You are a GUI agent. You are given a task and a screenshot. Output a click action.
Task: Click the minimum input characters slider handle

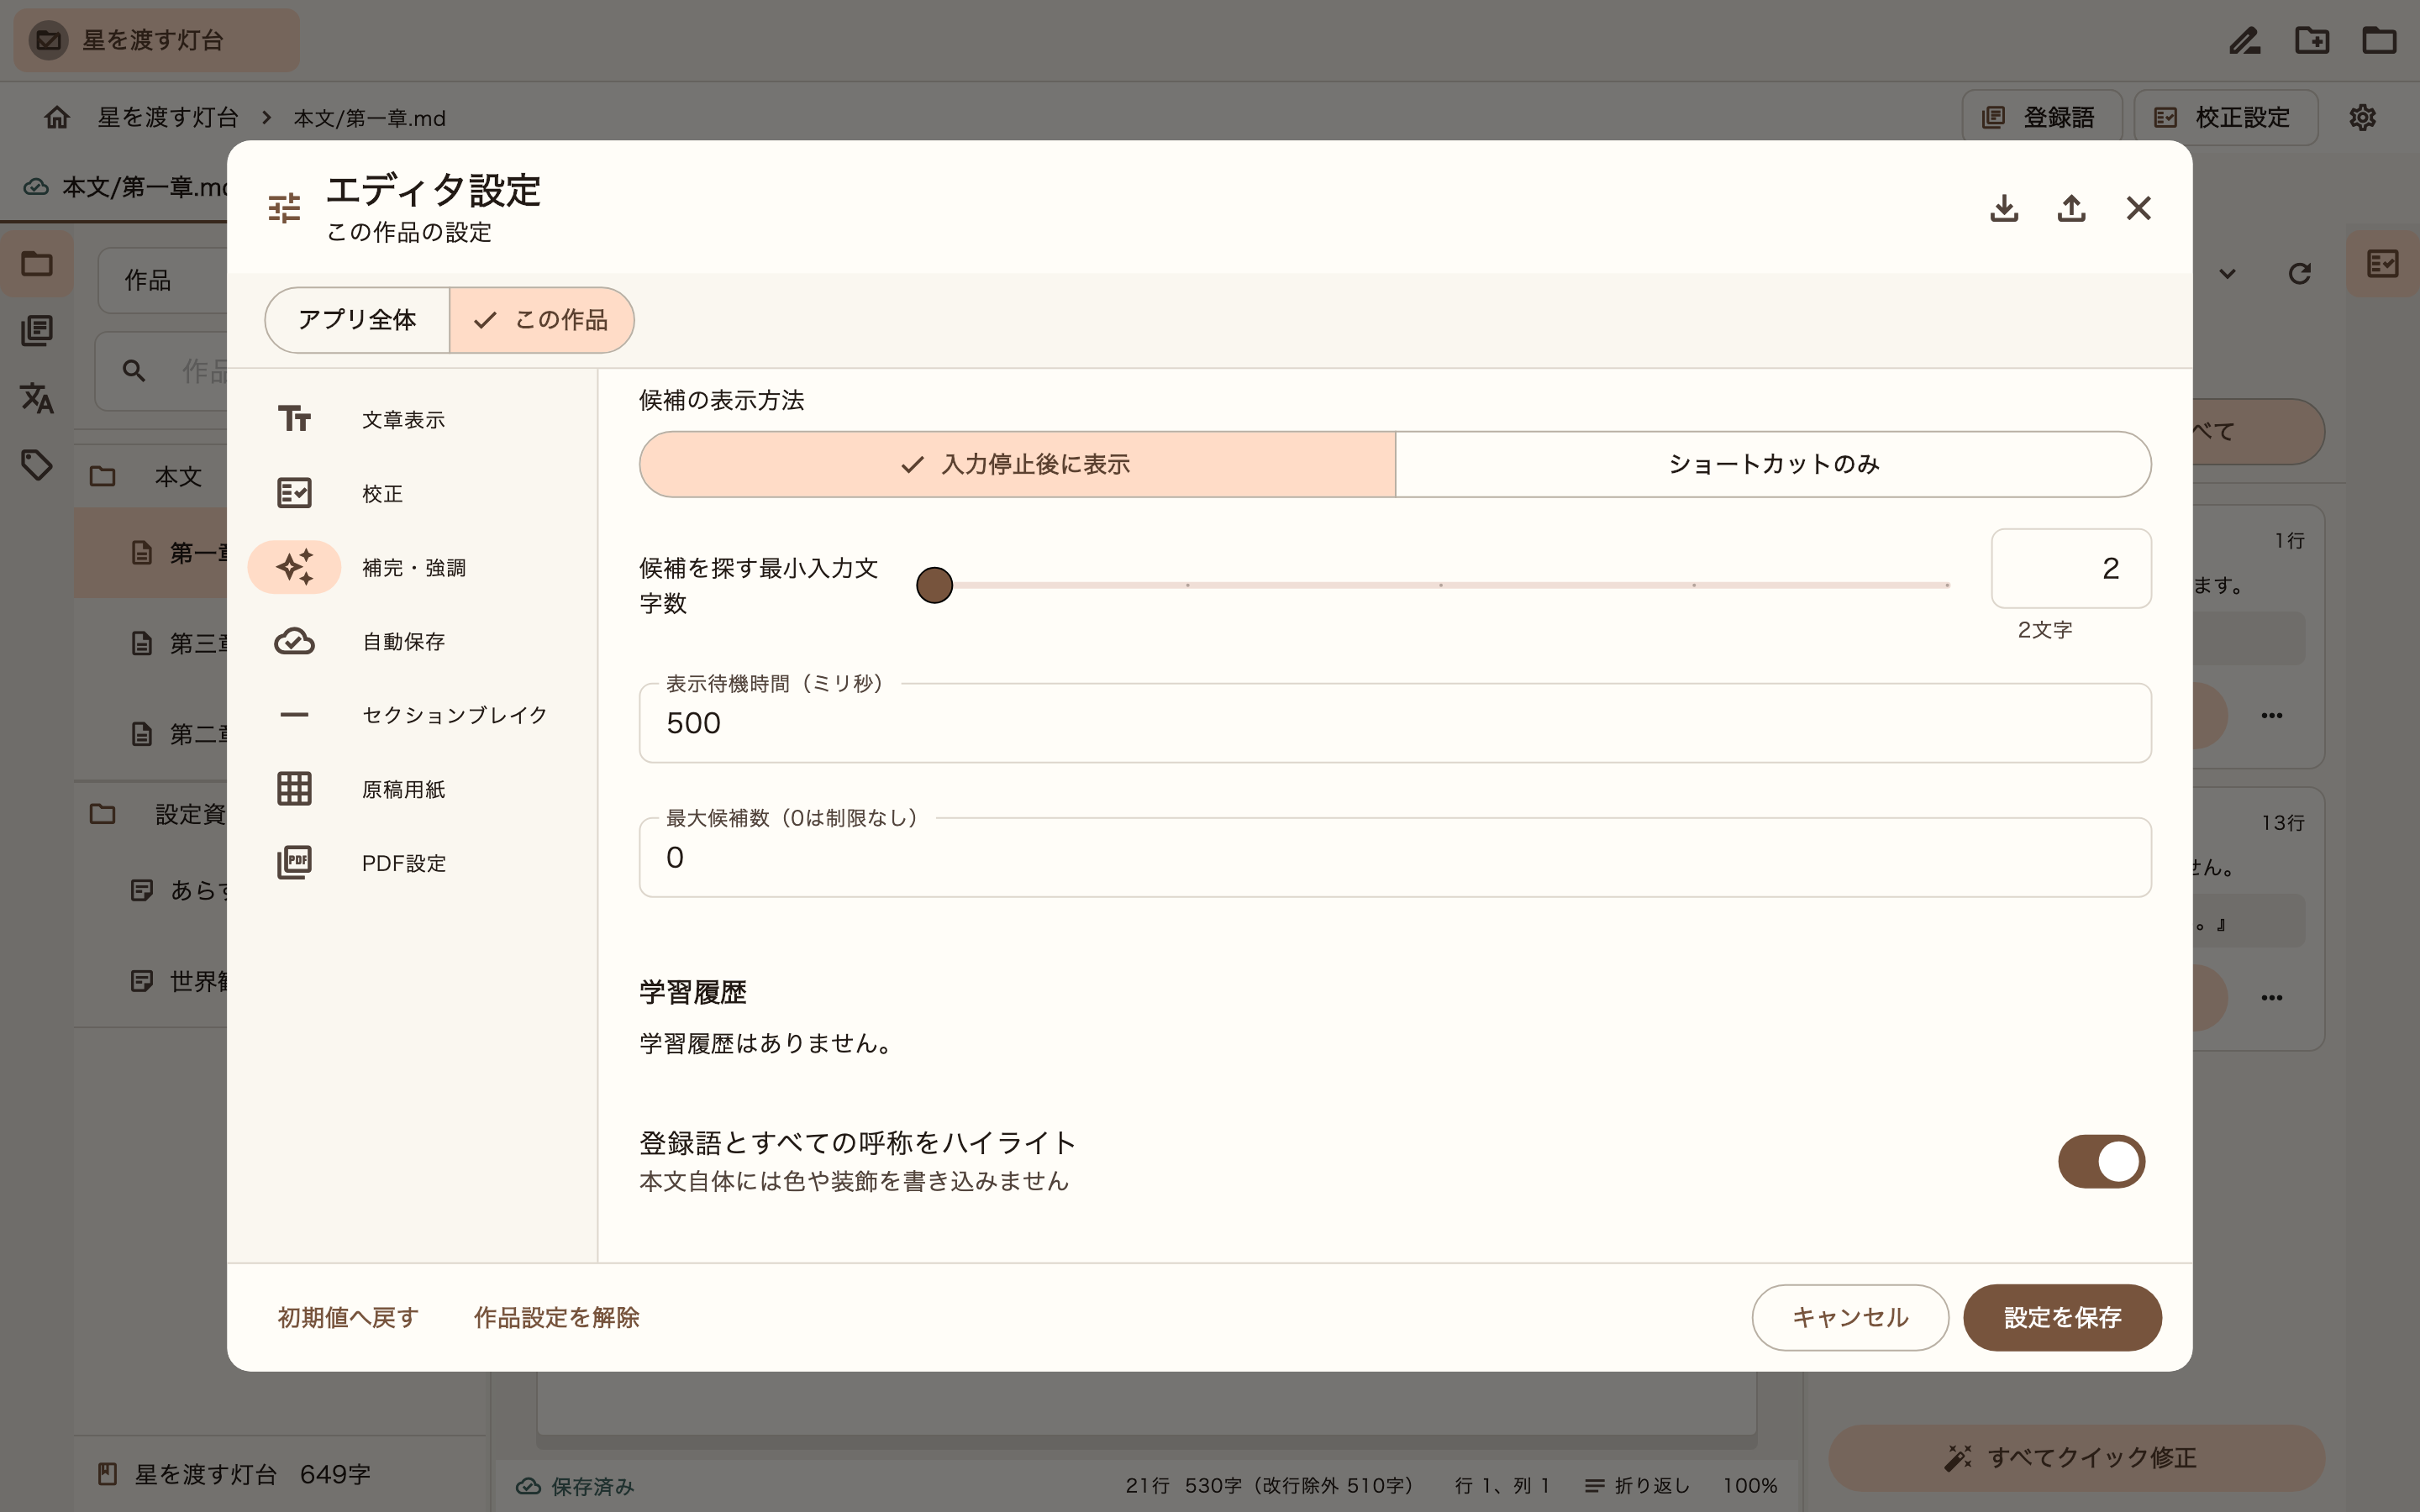[x=934, y=585]
